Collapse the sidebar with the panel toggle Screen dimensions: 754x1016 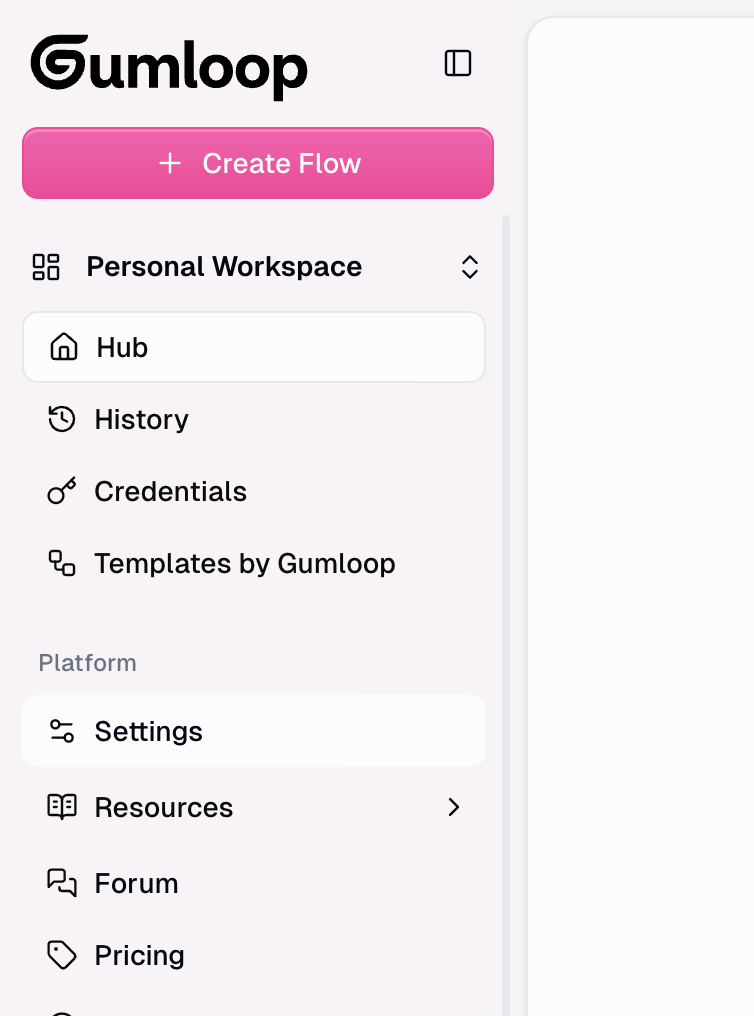click(x=457, y=63)
